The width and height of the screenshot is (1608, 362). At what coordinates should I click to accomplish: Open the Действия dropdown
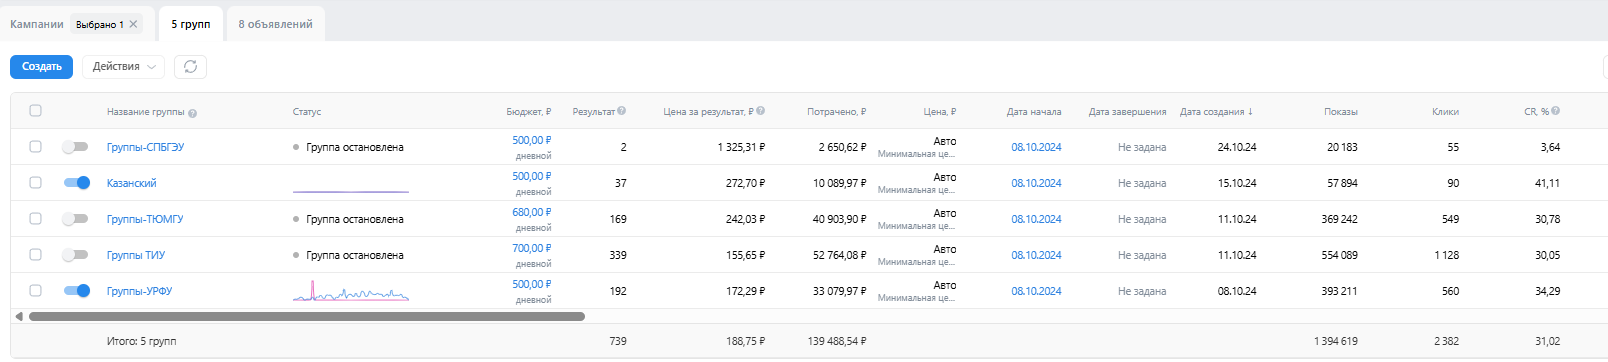pyautogui.click(x=123, y=66)
